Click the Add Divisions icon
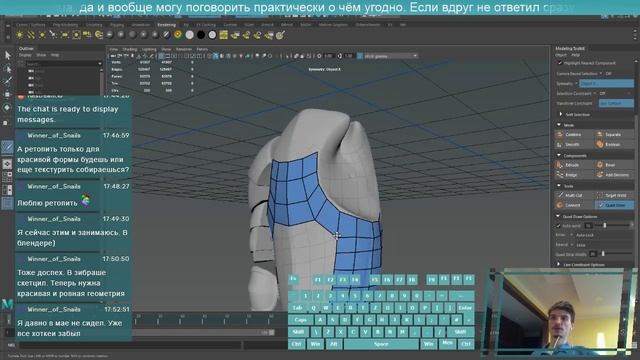This screenshot has height=360, width=640. 600,175
